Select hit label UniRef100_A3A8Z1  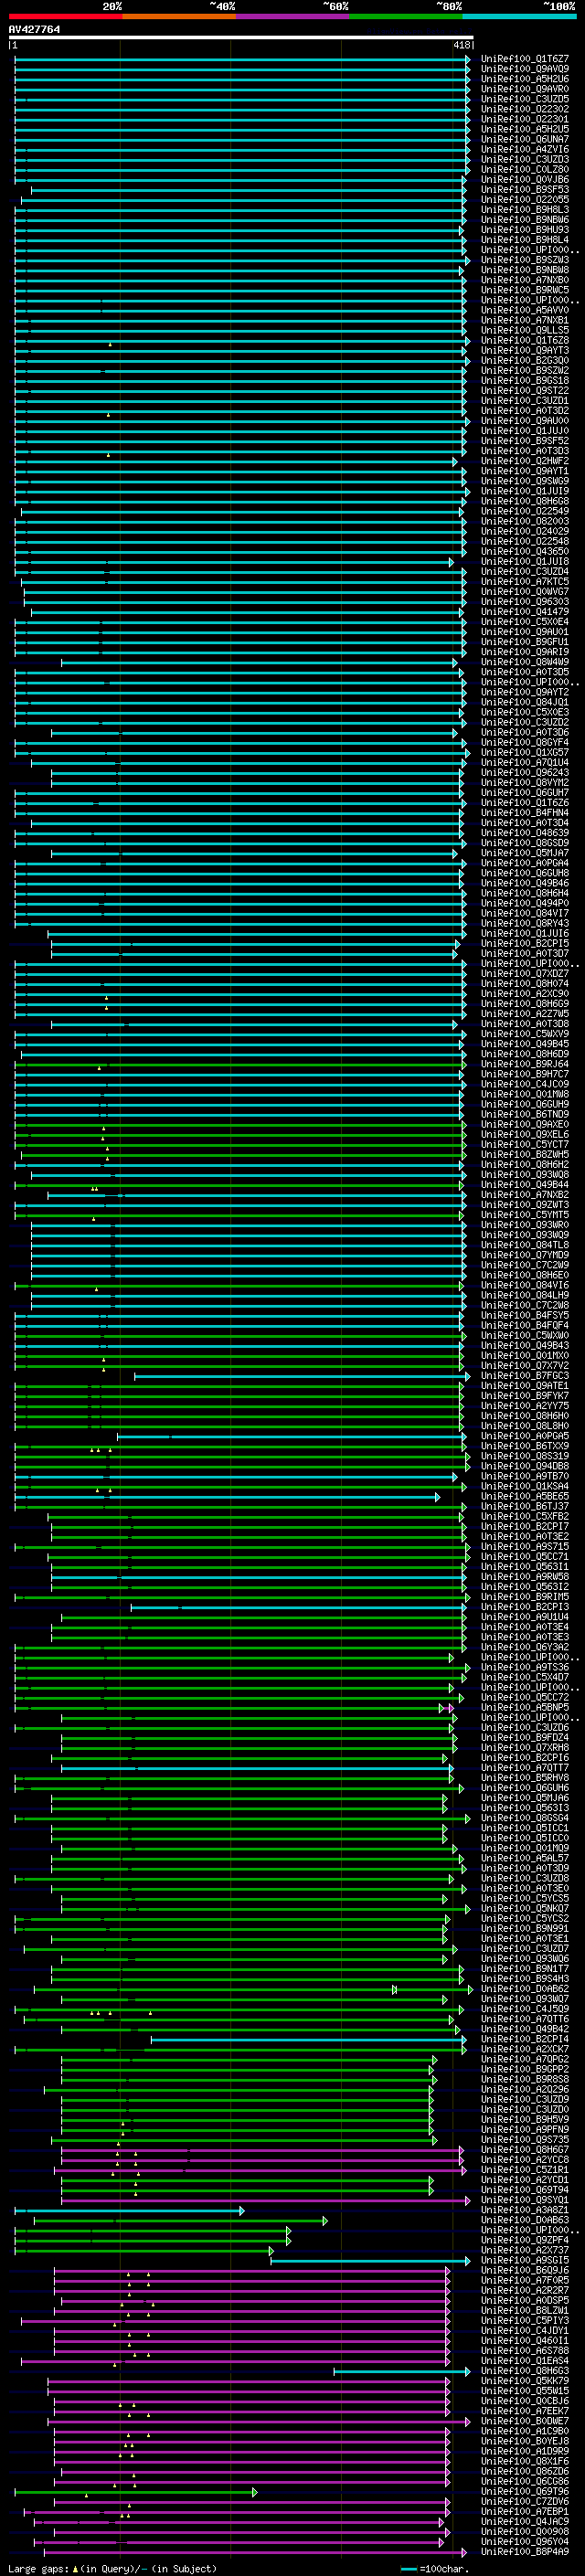tap(524, 2210)
